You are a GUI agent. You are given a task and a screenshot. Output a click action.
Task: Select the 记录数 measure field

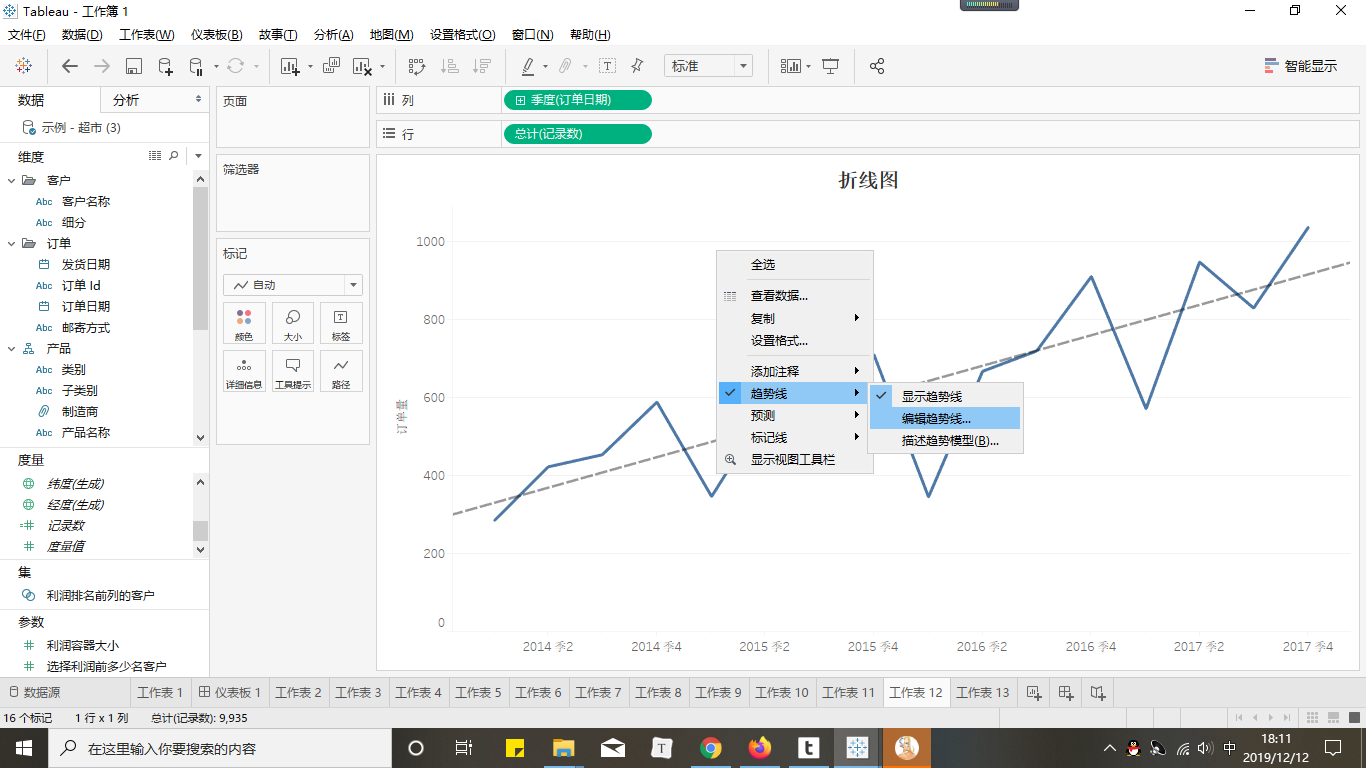(65, 525)
